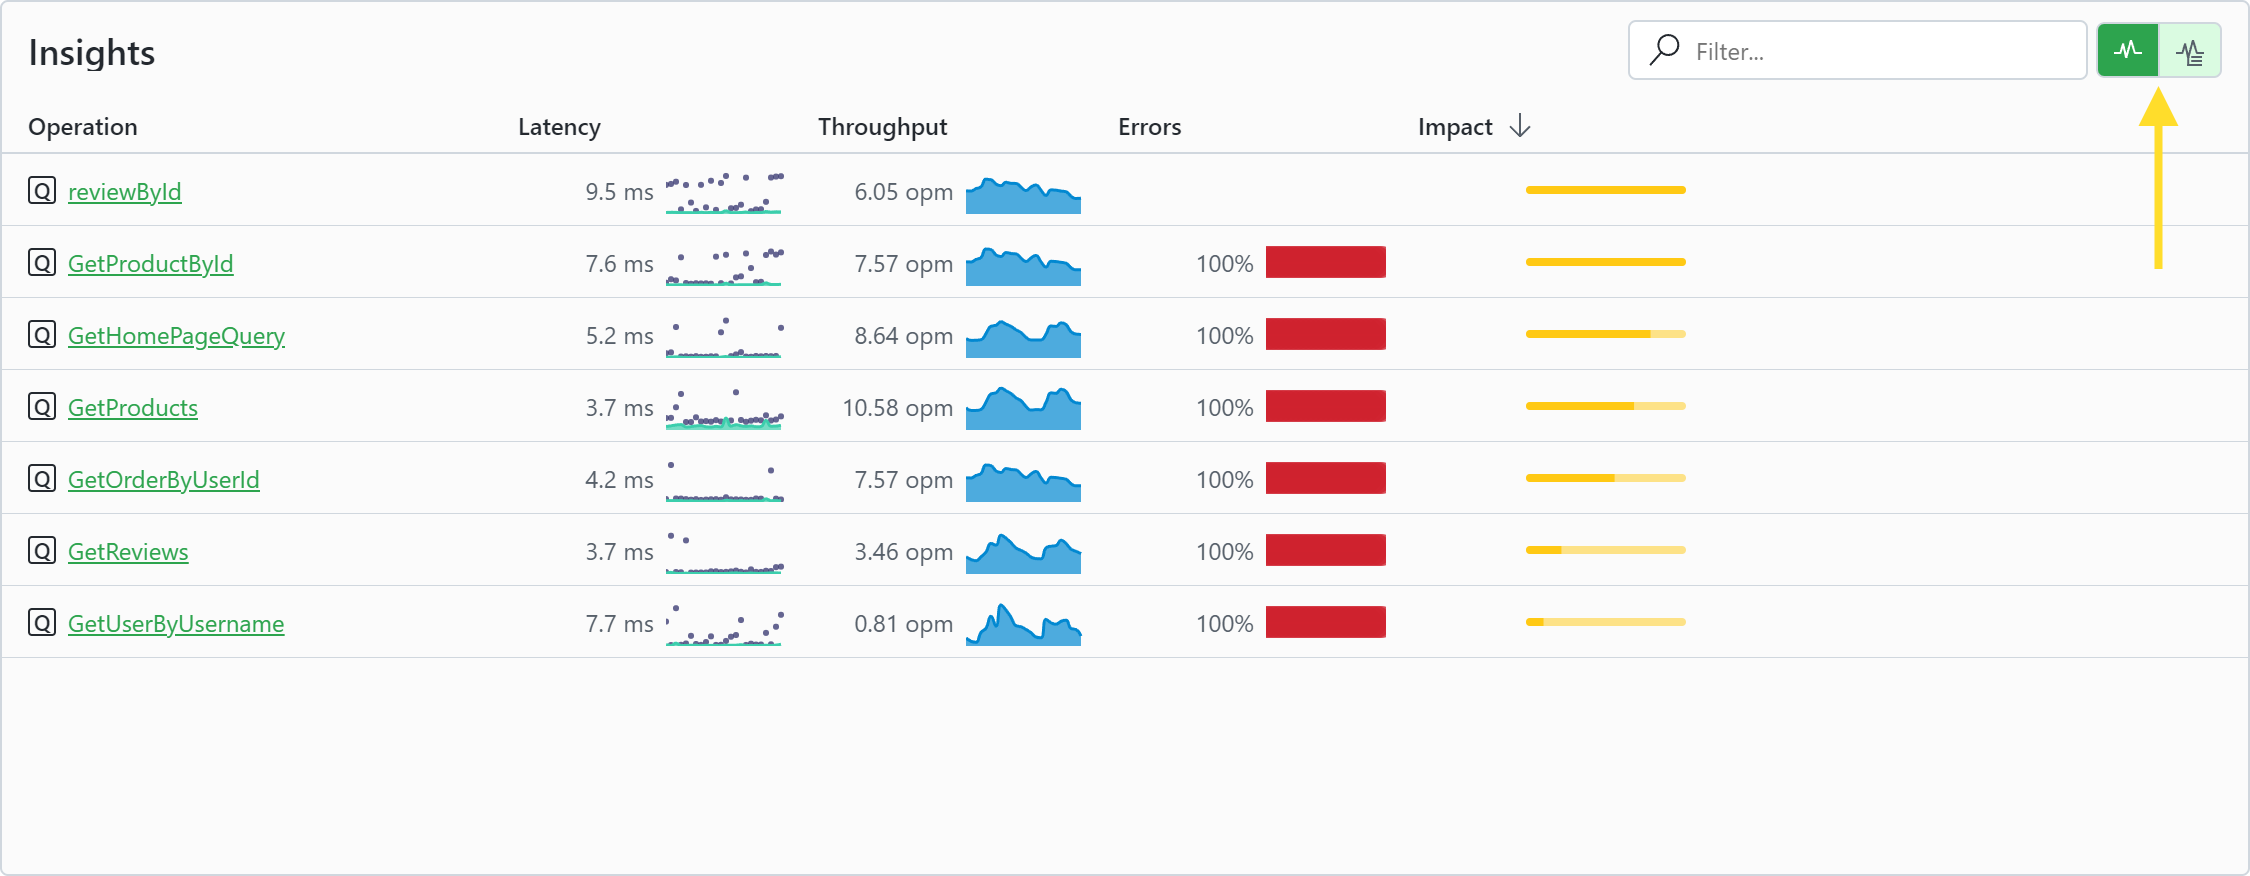Open the GetHomePageQuery operation link
2250x876 pixels.
[x=176, y=336]
